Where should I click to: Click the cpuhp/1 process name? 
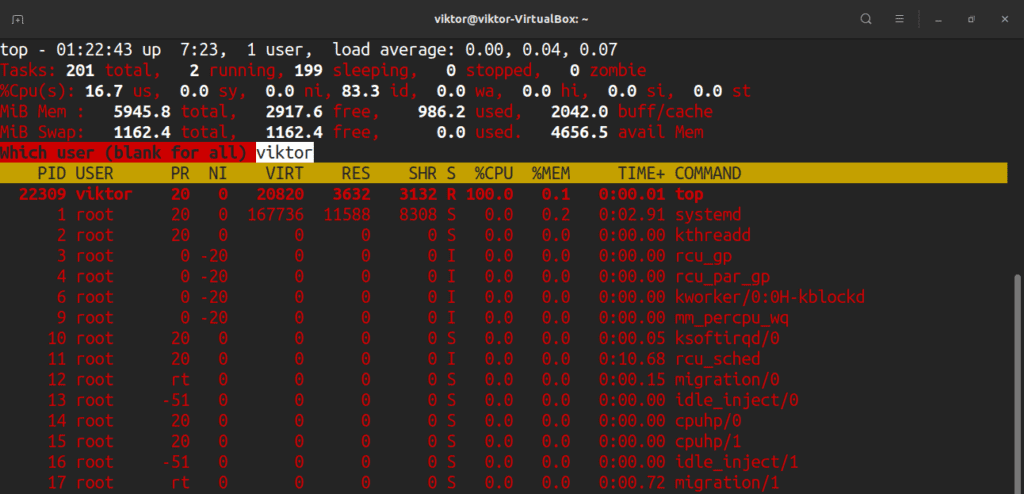click(708, 442)
